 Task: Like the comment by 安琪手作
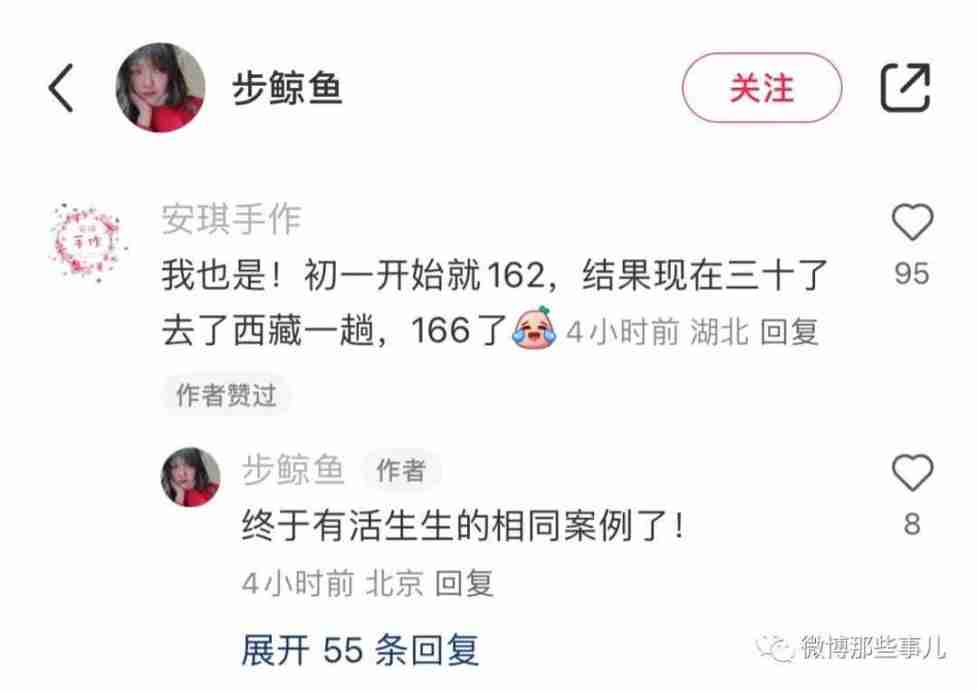point(912,221)
